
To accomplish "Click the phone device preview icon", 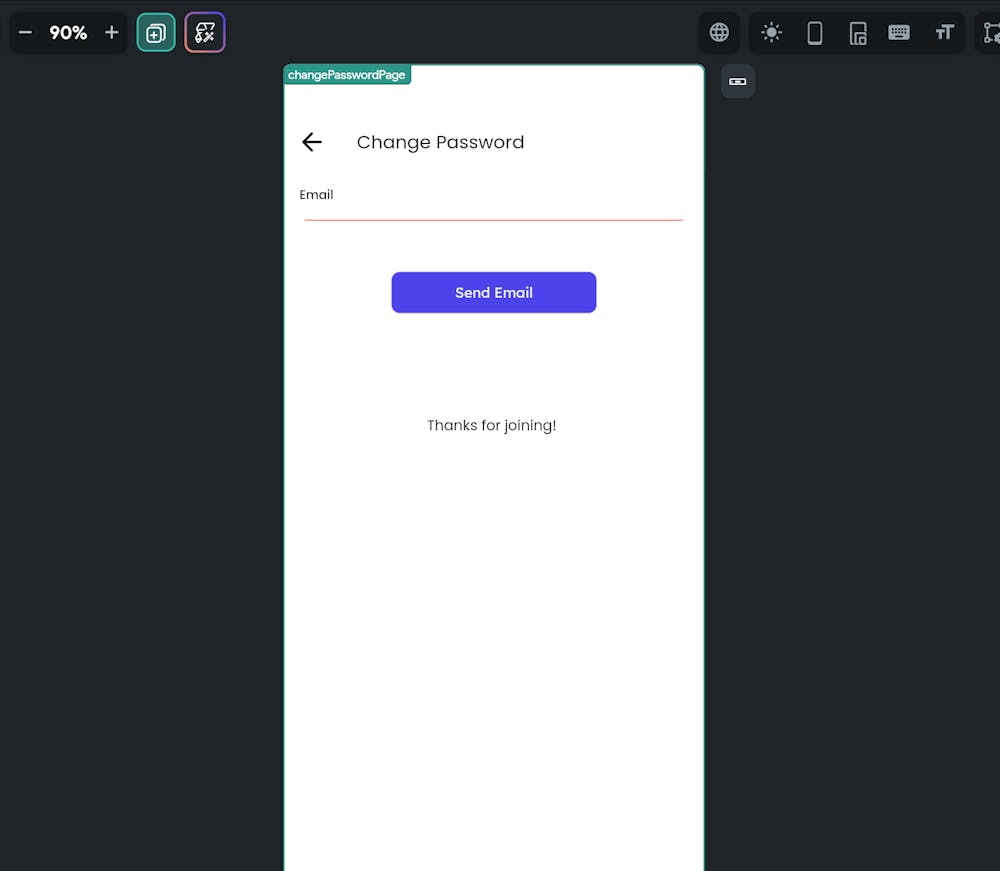I will (x=815, y=32).
